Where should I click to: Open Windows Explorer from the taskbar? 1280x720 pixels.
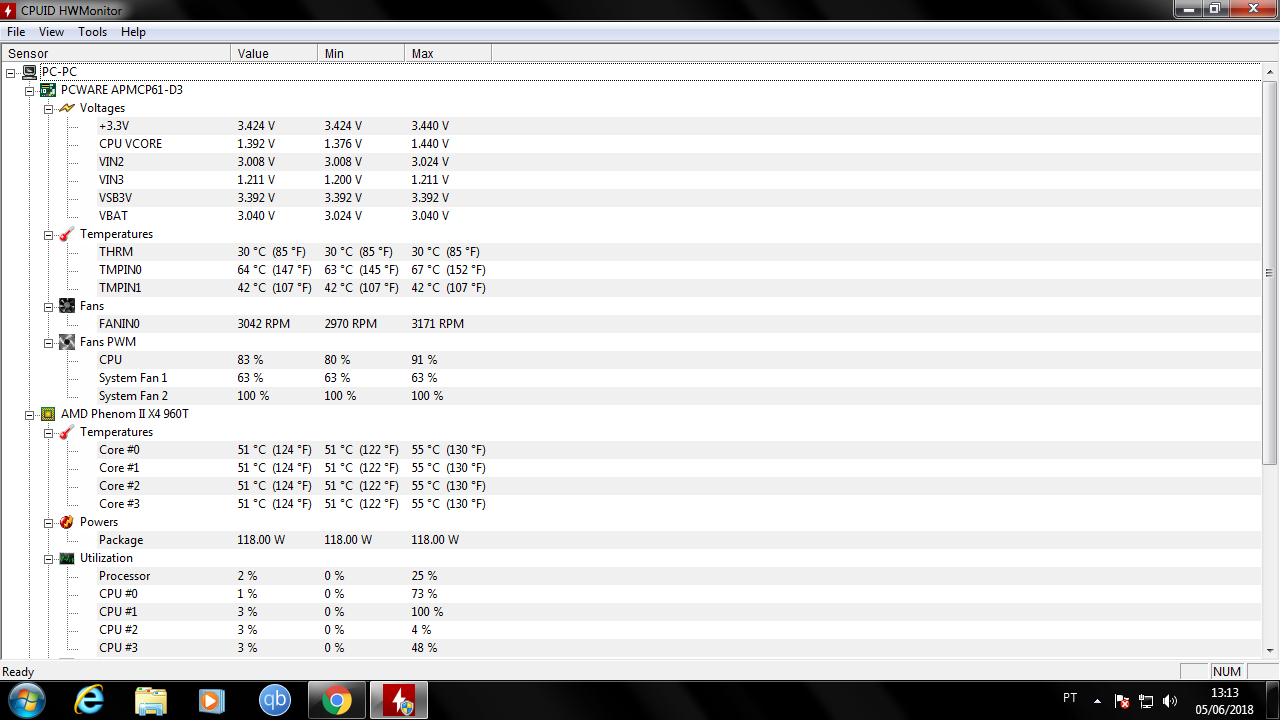pos(151,700)
